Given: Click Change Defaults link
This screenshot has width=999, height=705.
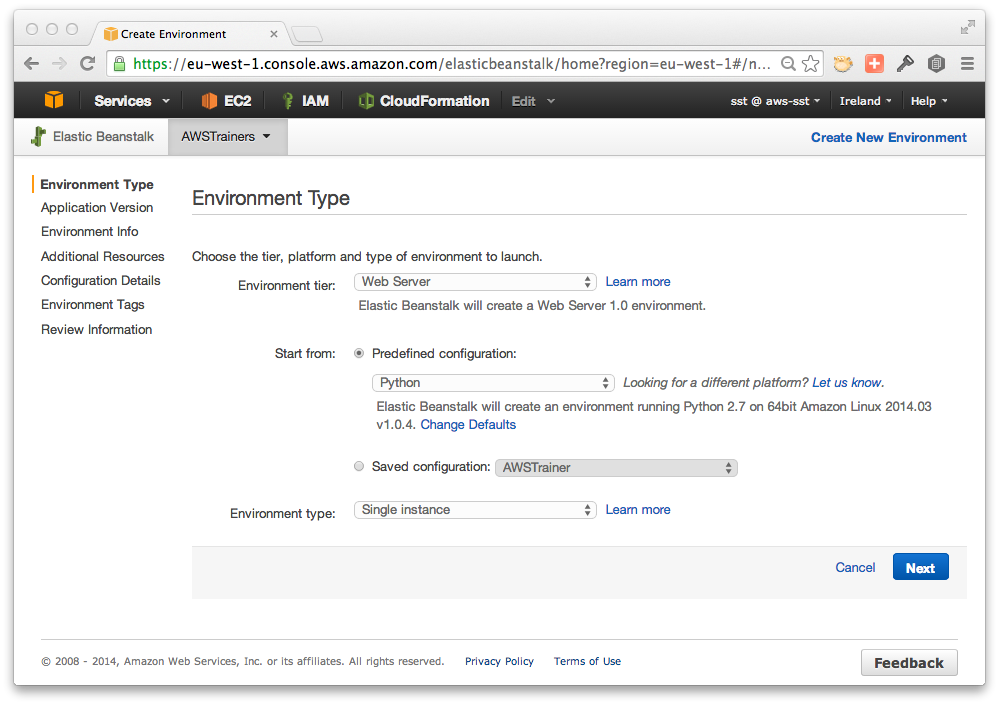Looking at the screenshot, I should (468, 425).
